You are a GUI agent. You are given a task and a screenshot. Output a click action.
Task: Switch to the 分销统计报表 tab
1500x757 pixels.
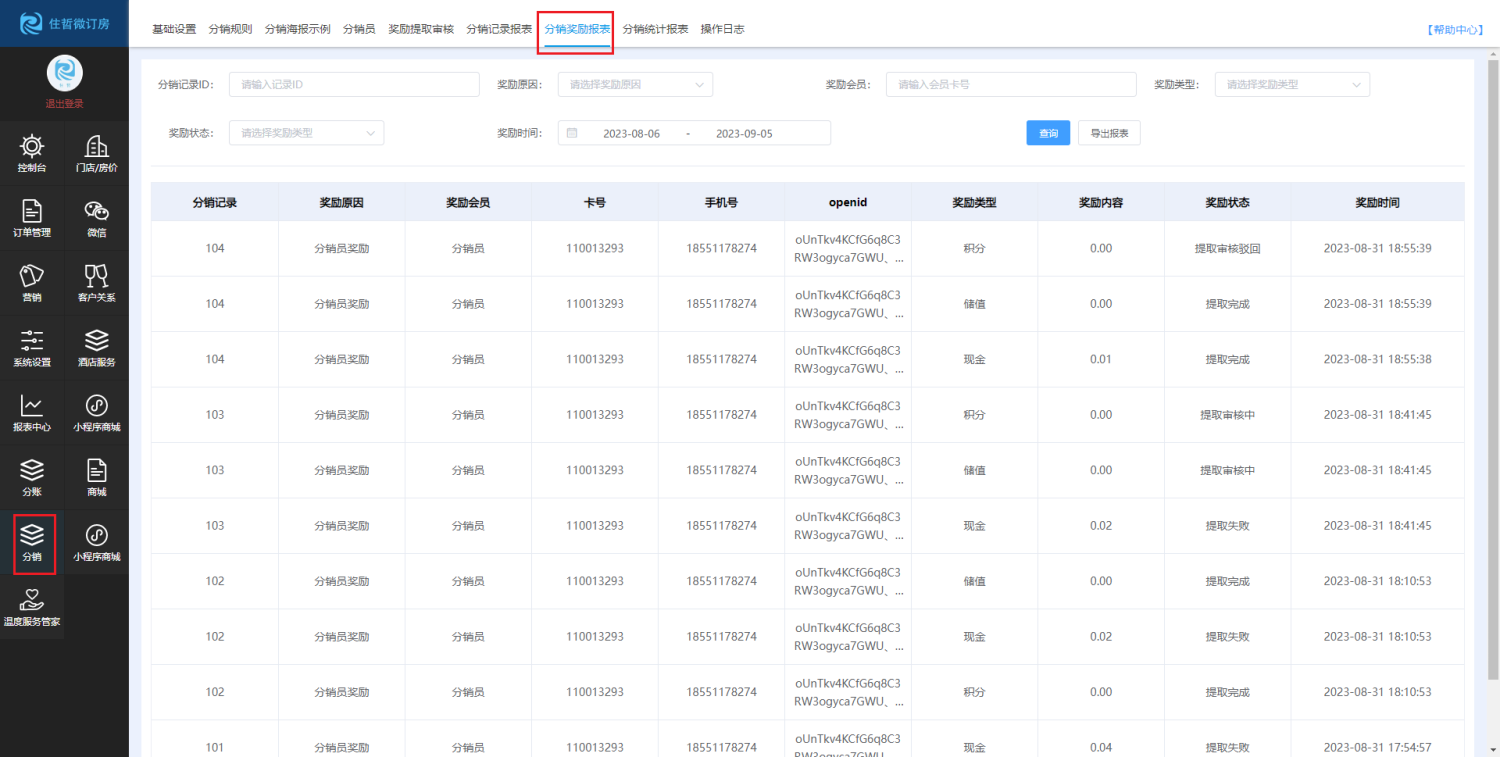click(655, 29)
